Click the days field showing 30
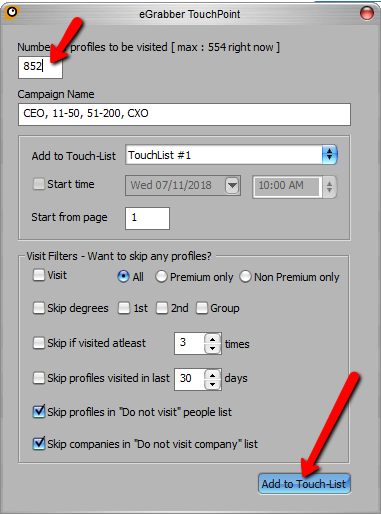This screenshot has height=514, width=381. point(189,379)
